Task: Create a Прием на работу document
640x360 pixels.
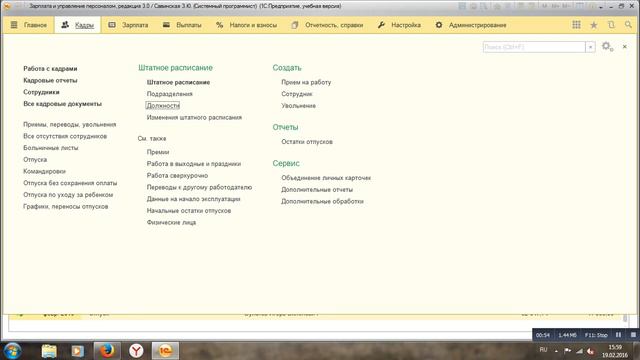Action: pyautogui.click(x=306, y=82)
